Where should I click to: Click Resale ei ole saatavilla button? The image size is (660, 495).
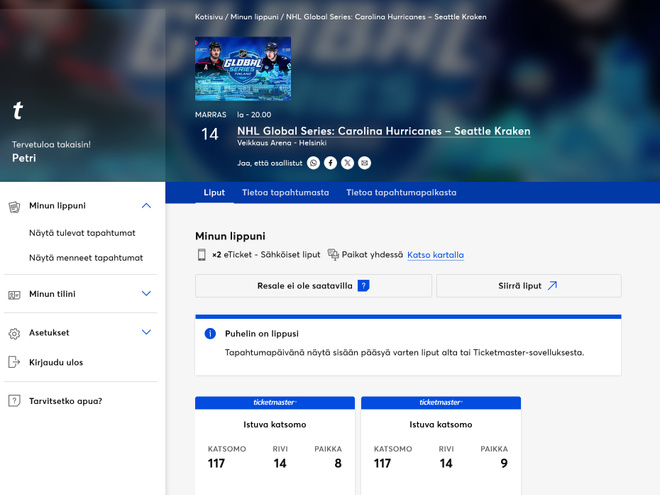click(314, 286)
